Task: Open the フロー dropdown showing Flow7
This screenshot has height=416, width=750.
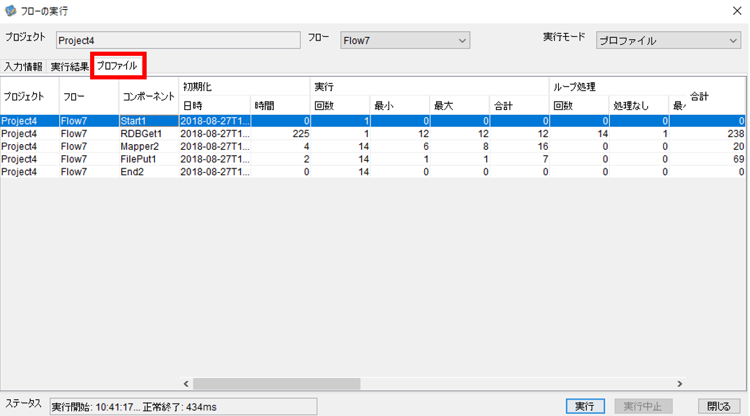Action: (x=405, y=41)
